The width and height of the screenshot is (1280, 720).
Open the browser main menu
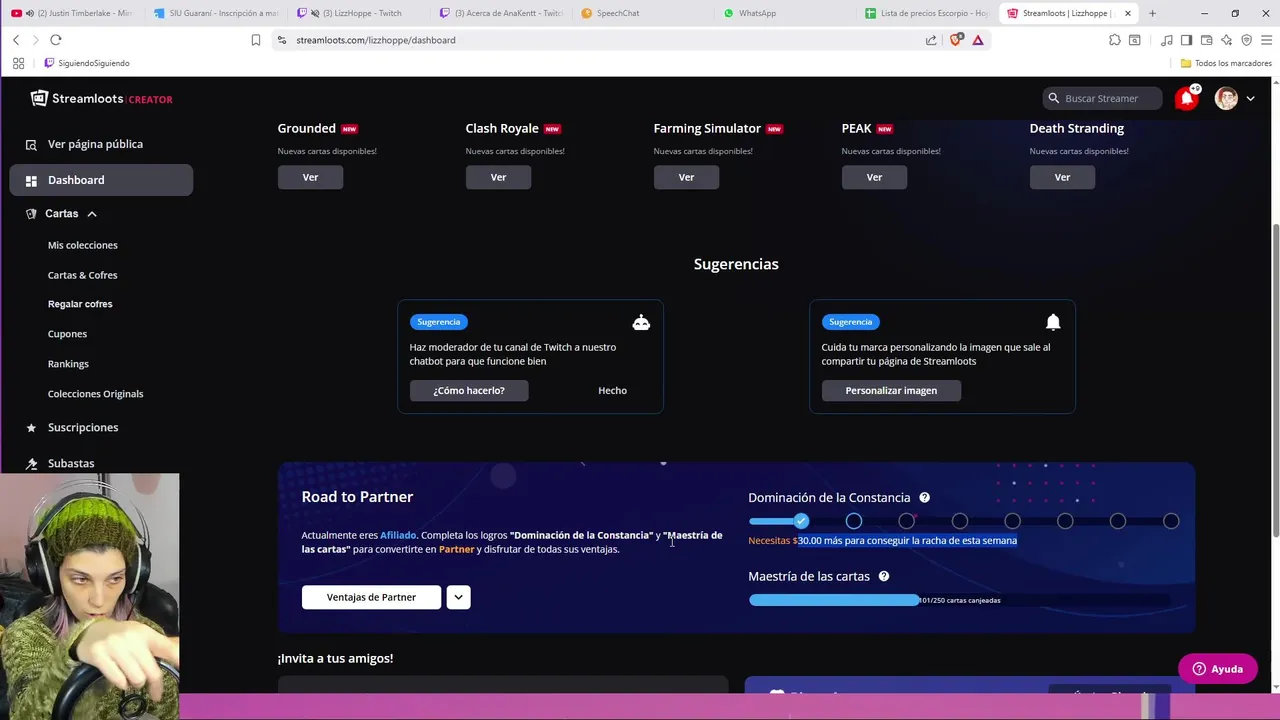(x=1267, y=40)
